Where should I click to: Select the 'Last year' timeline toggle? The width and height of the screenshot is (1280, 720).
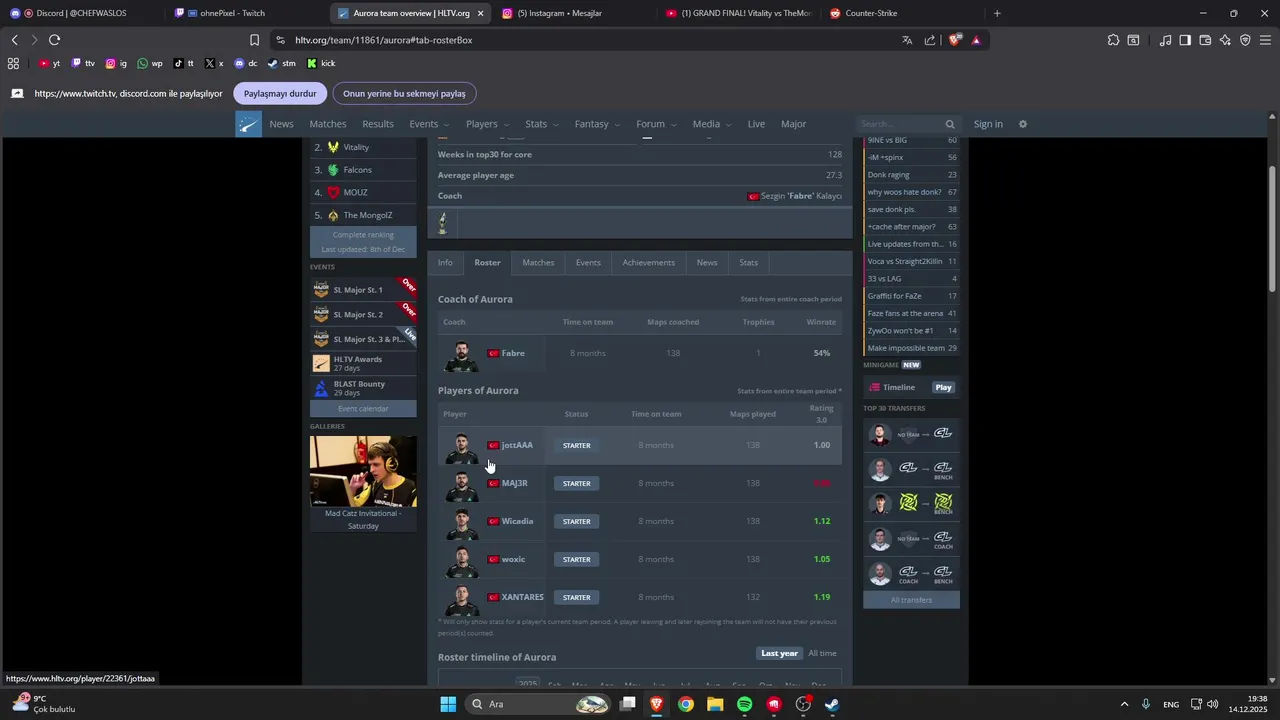point(779,653)
